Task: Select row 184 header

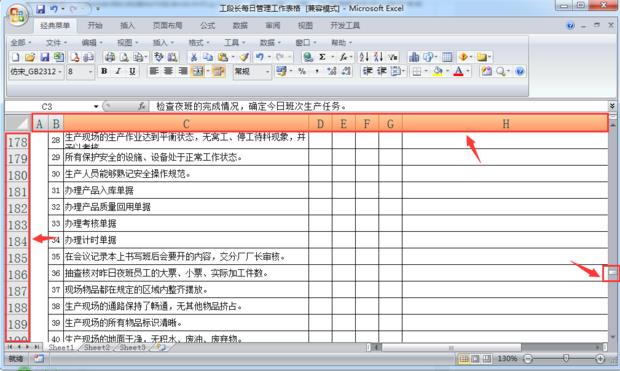Action: pos(17,241)
